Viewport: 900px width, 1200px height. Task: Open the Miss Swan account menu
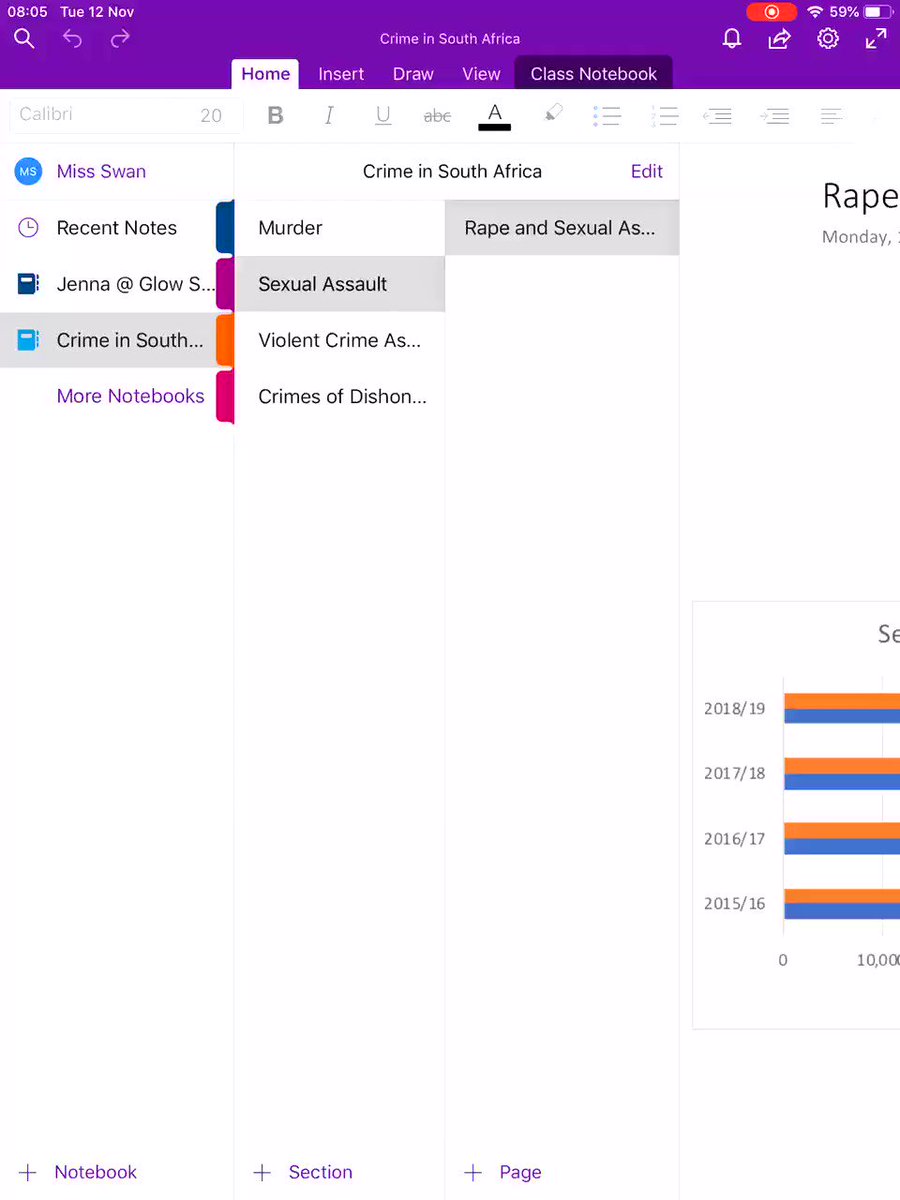click(x=101, y=171)
